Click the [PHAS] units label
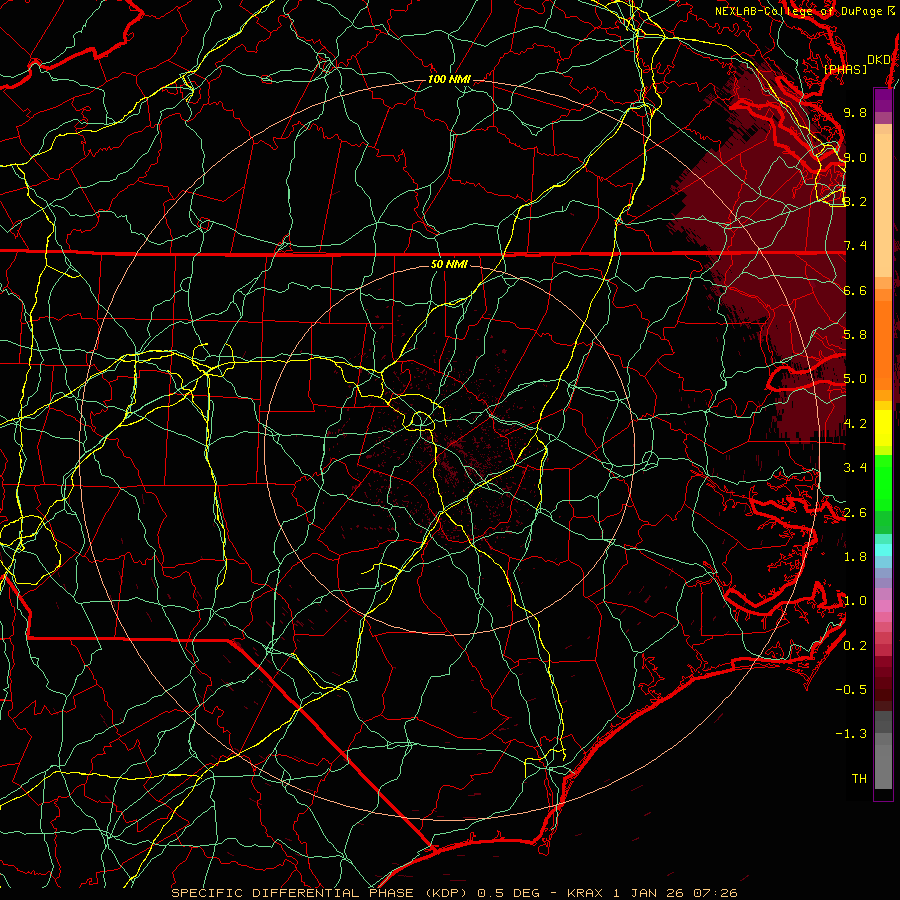 [845, 70]
